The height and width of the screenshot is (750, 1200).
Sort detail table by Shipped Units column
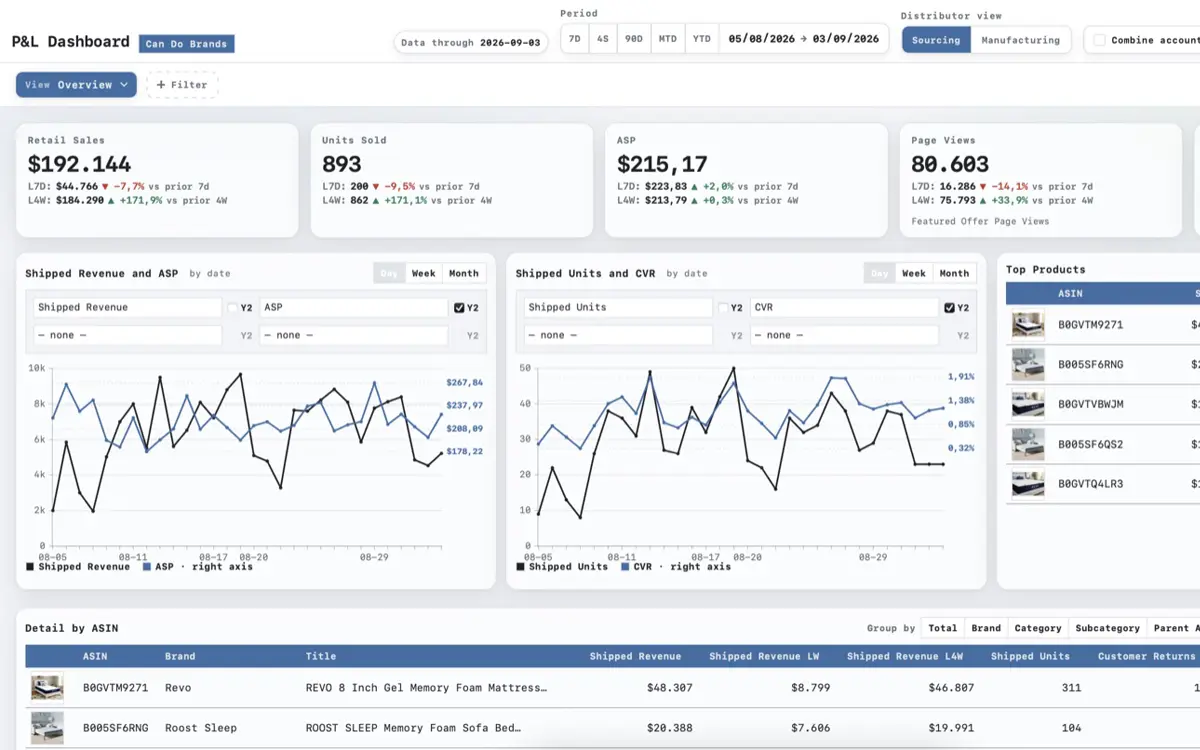[1030, 656]
